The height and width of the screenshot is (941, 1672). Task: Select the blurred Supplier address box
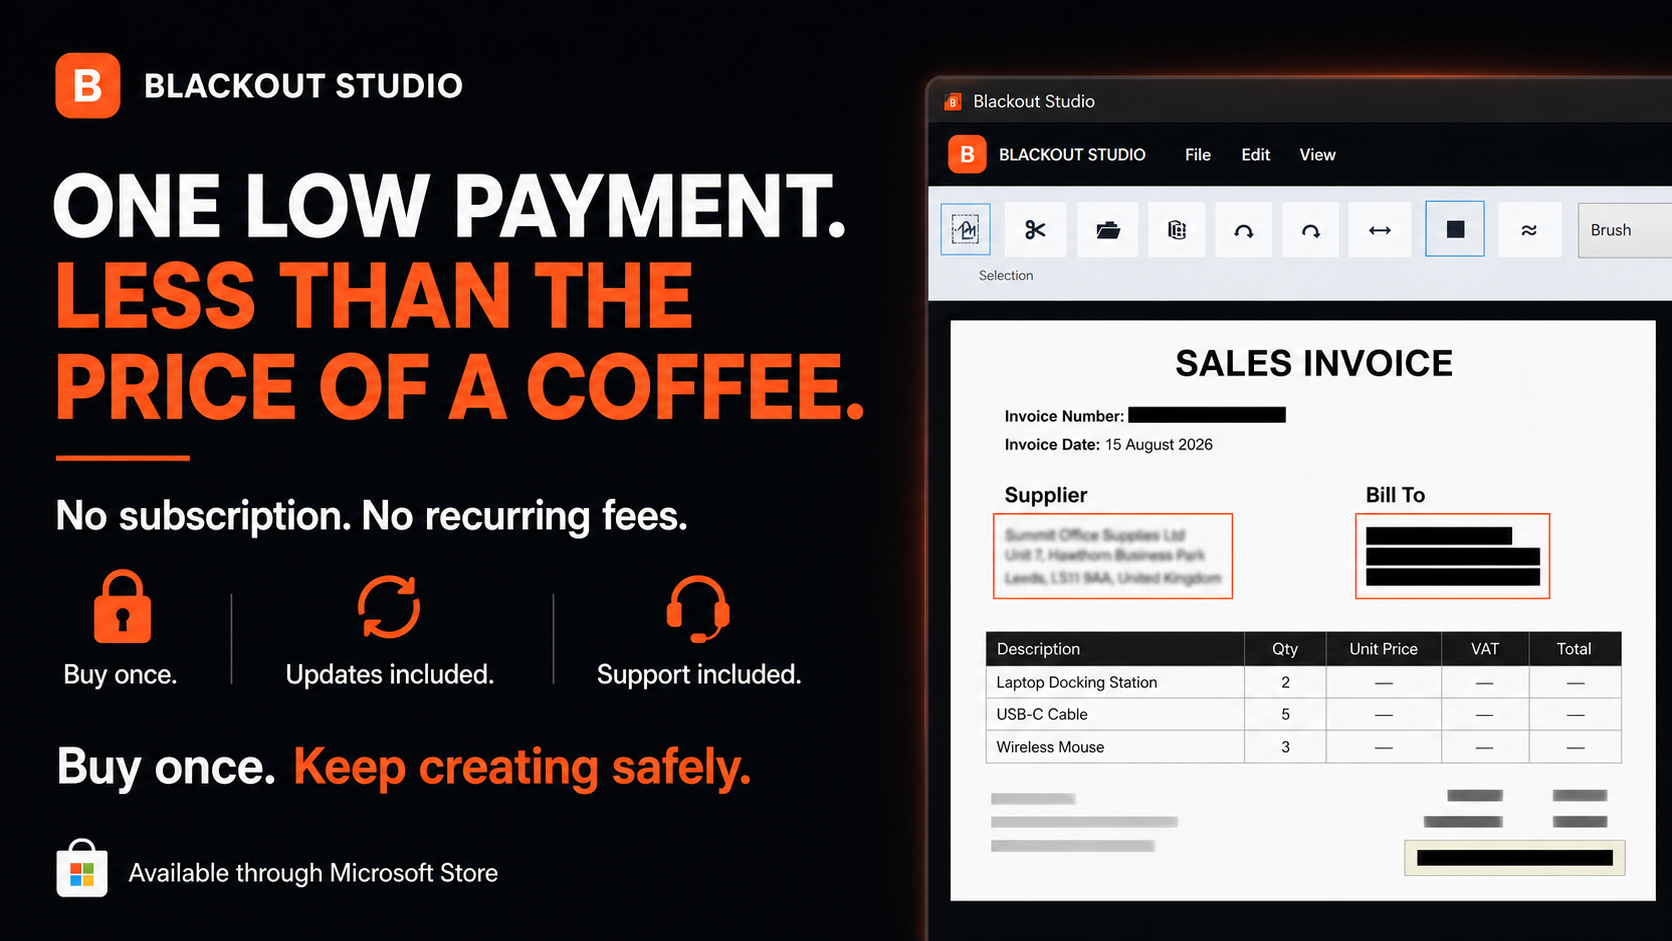(x=1112, y=556)
